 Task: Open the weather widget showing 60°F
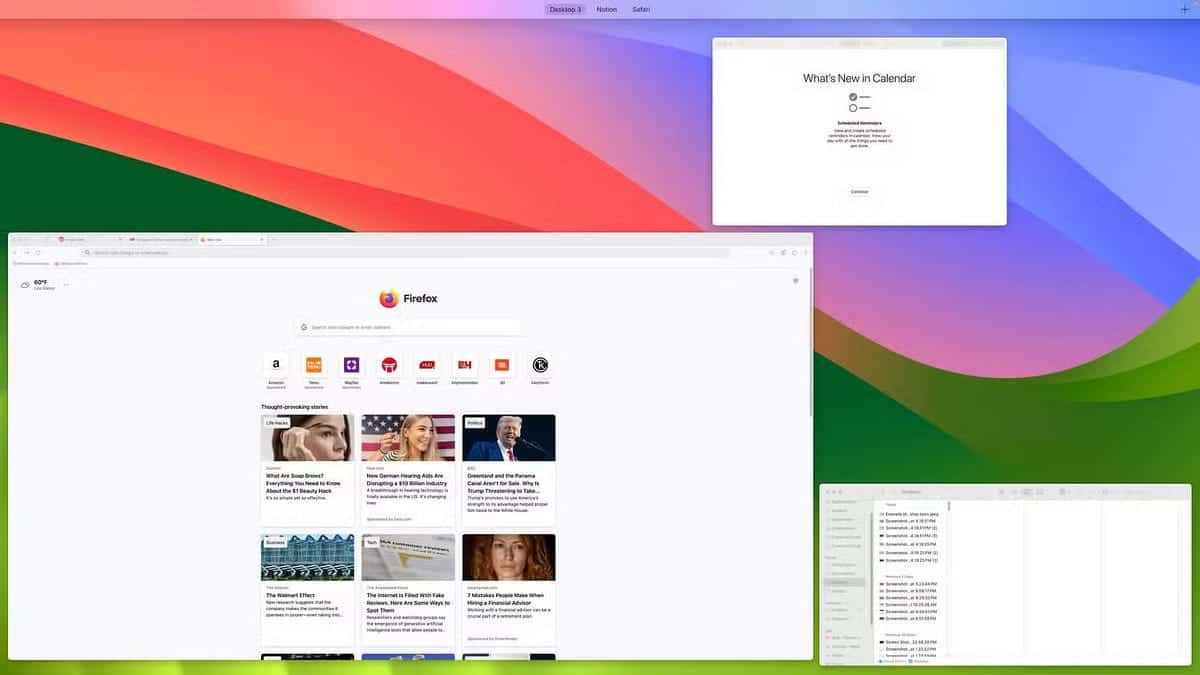tap(40, 285)
